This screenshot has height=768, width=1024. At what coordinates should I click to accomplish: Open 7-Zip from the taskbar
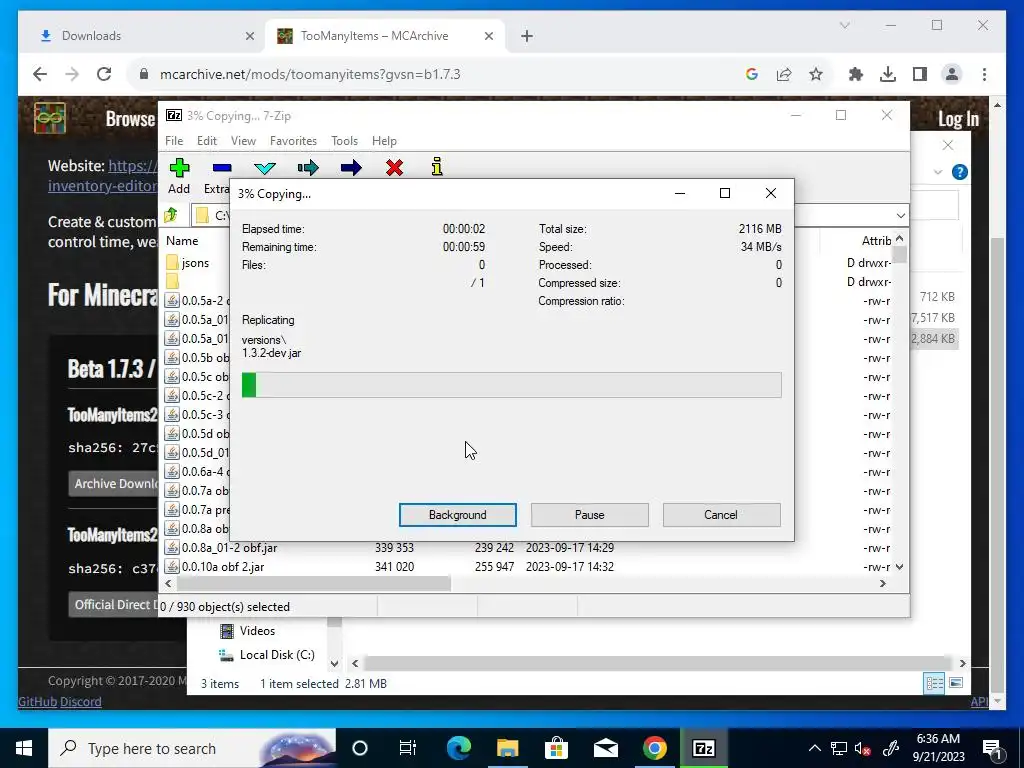703,748
